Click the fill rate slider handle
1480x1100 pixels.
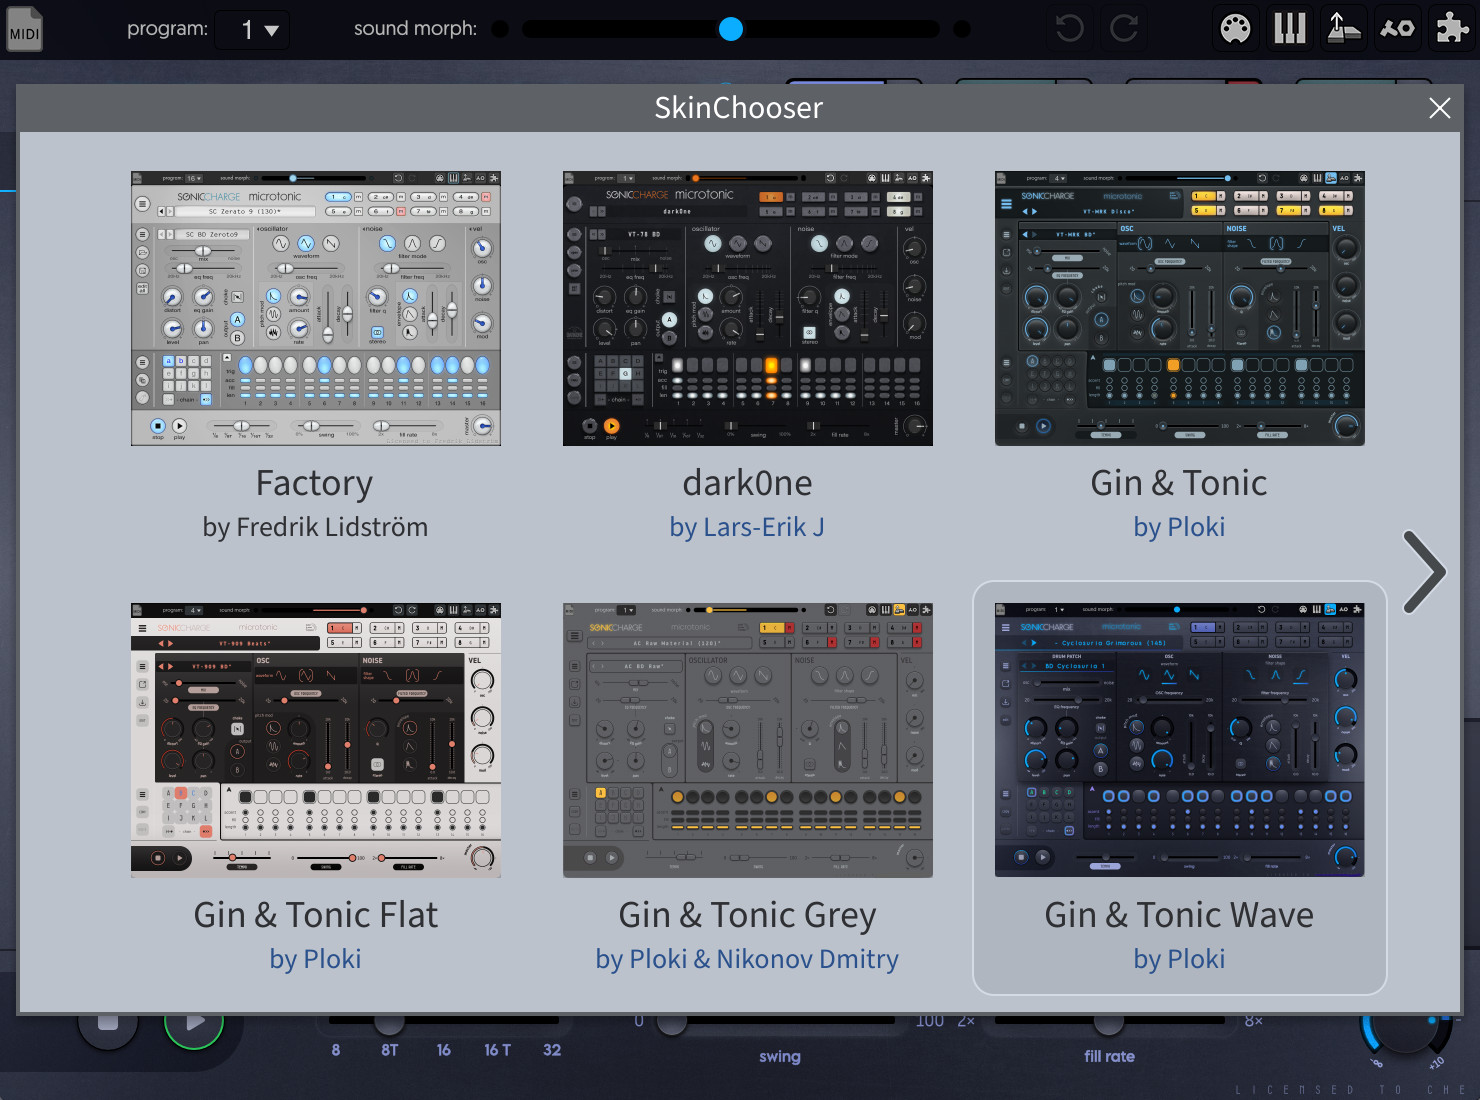[1108, 1024]
